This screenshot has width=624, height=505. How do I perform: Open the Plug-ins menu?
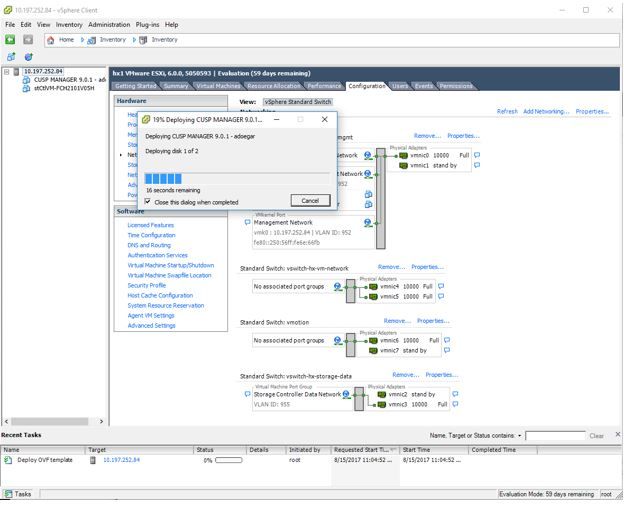point(147,25)
